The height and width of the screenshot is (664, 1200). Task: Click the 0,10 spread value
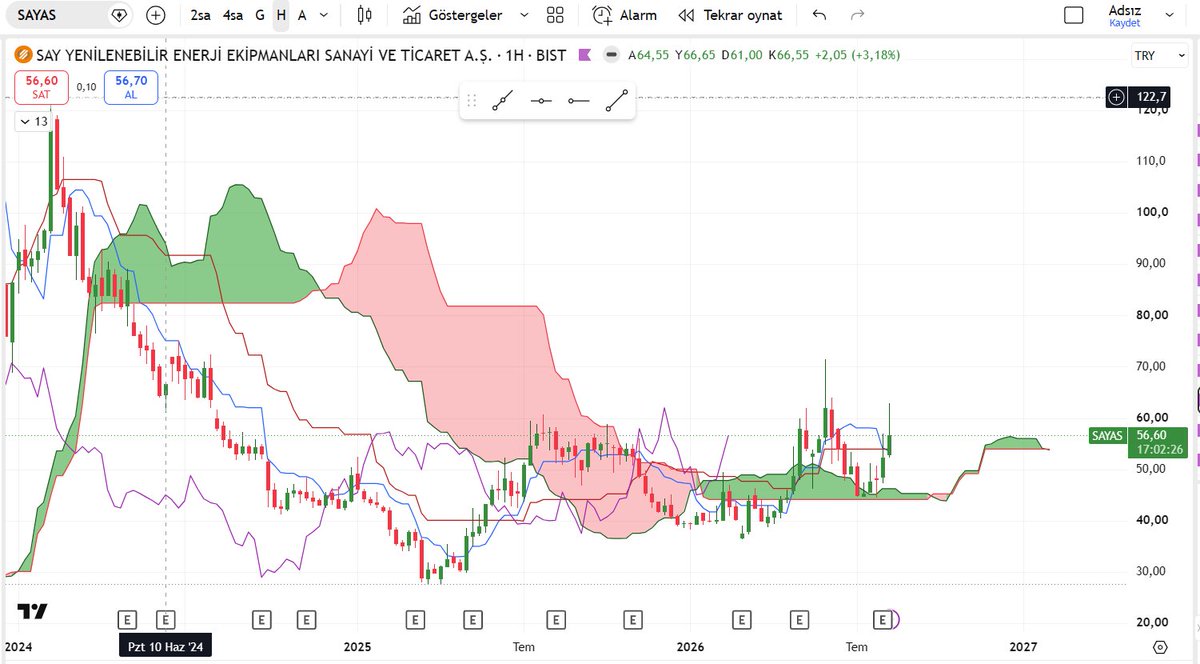86,87
